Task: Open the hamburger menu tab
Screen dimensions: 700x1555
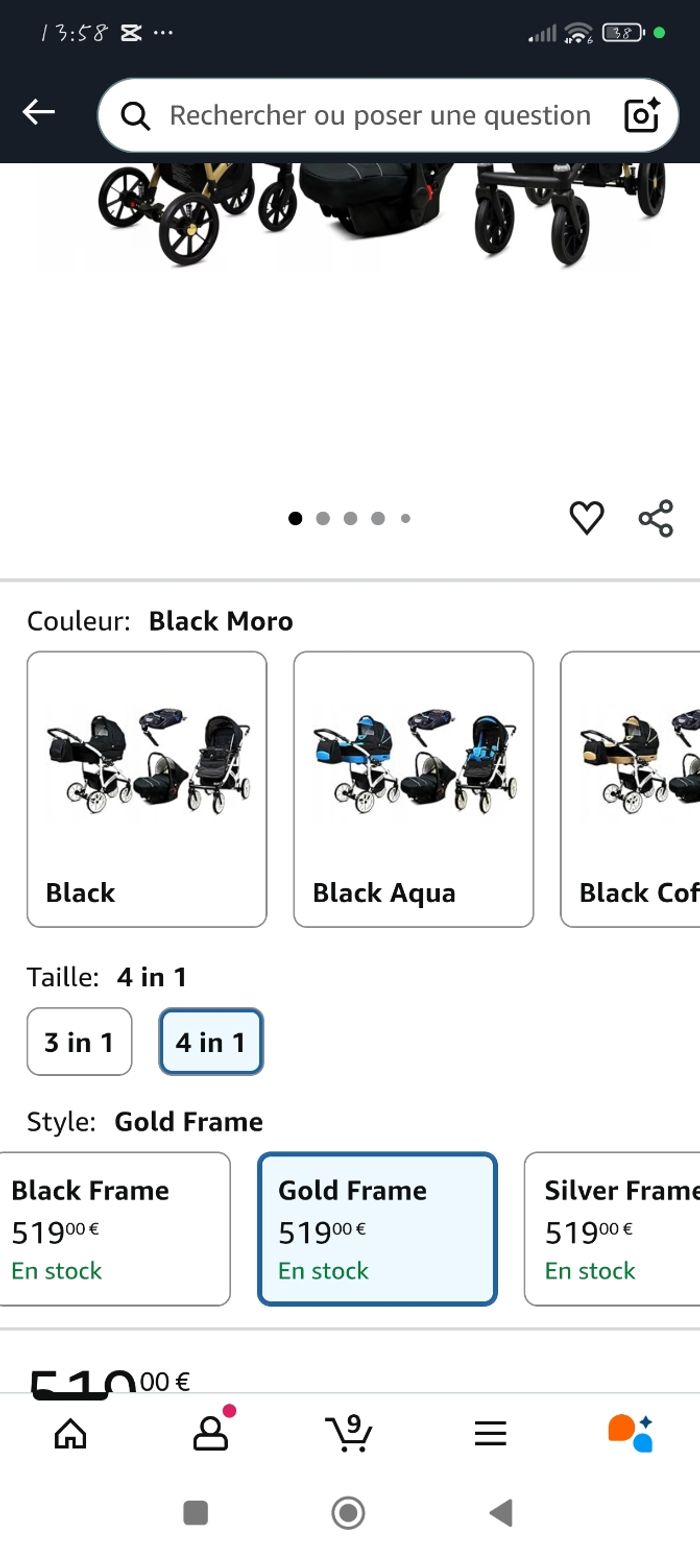Action: [x=490, y=1434]
